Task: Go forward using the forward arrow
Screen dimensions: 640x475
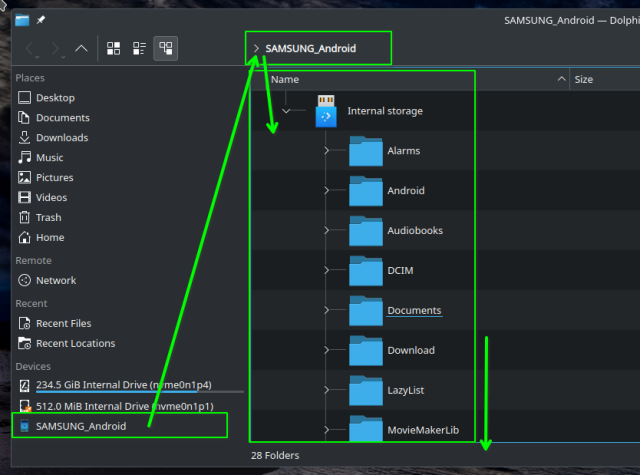Action: pyautogui.click(x=57, y=49)
